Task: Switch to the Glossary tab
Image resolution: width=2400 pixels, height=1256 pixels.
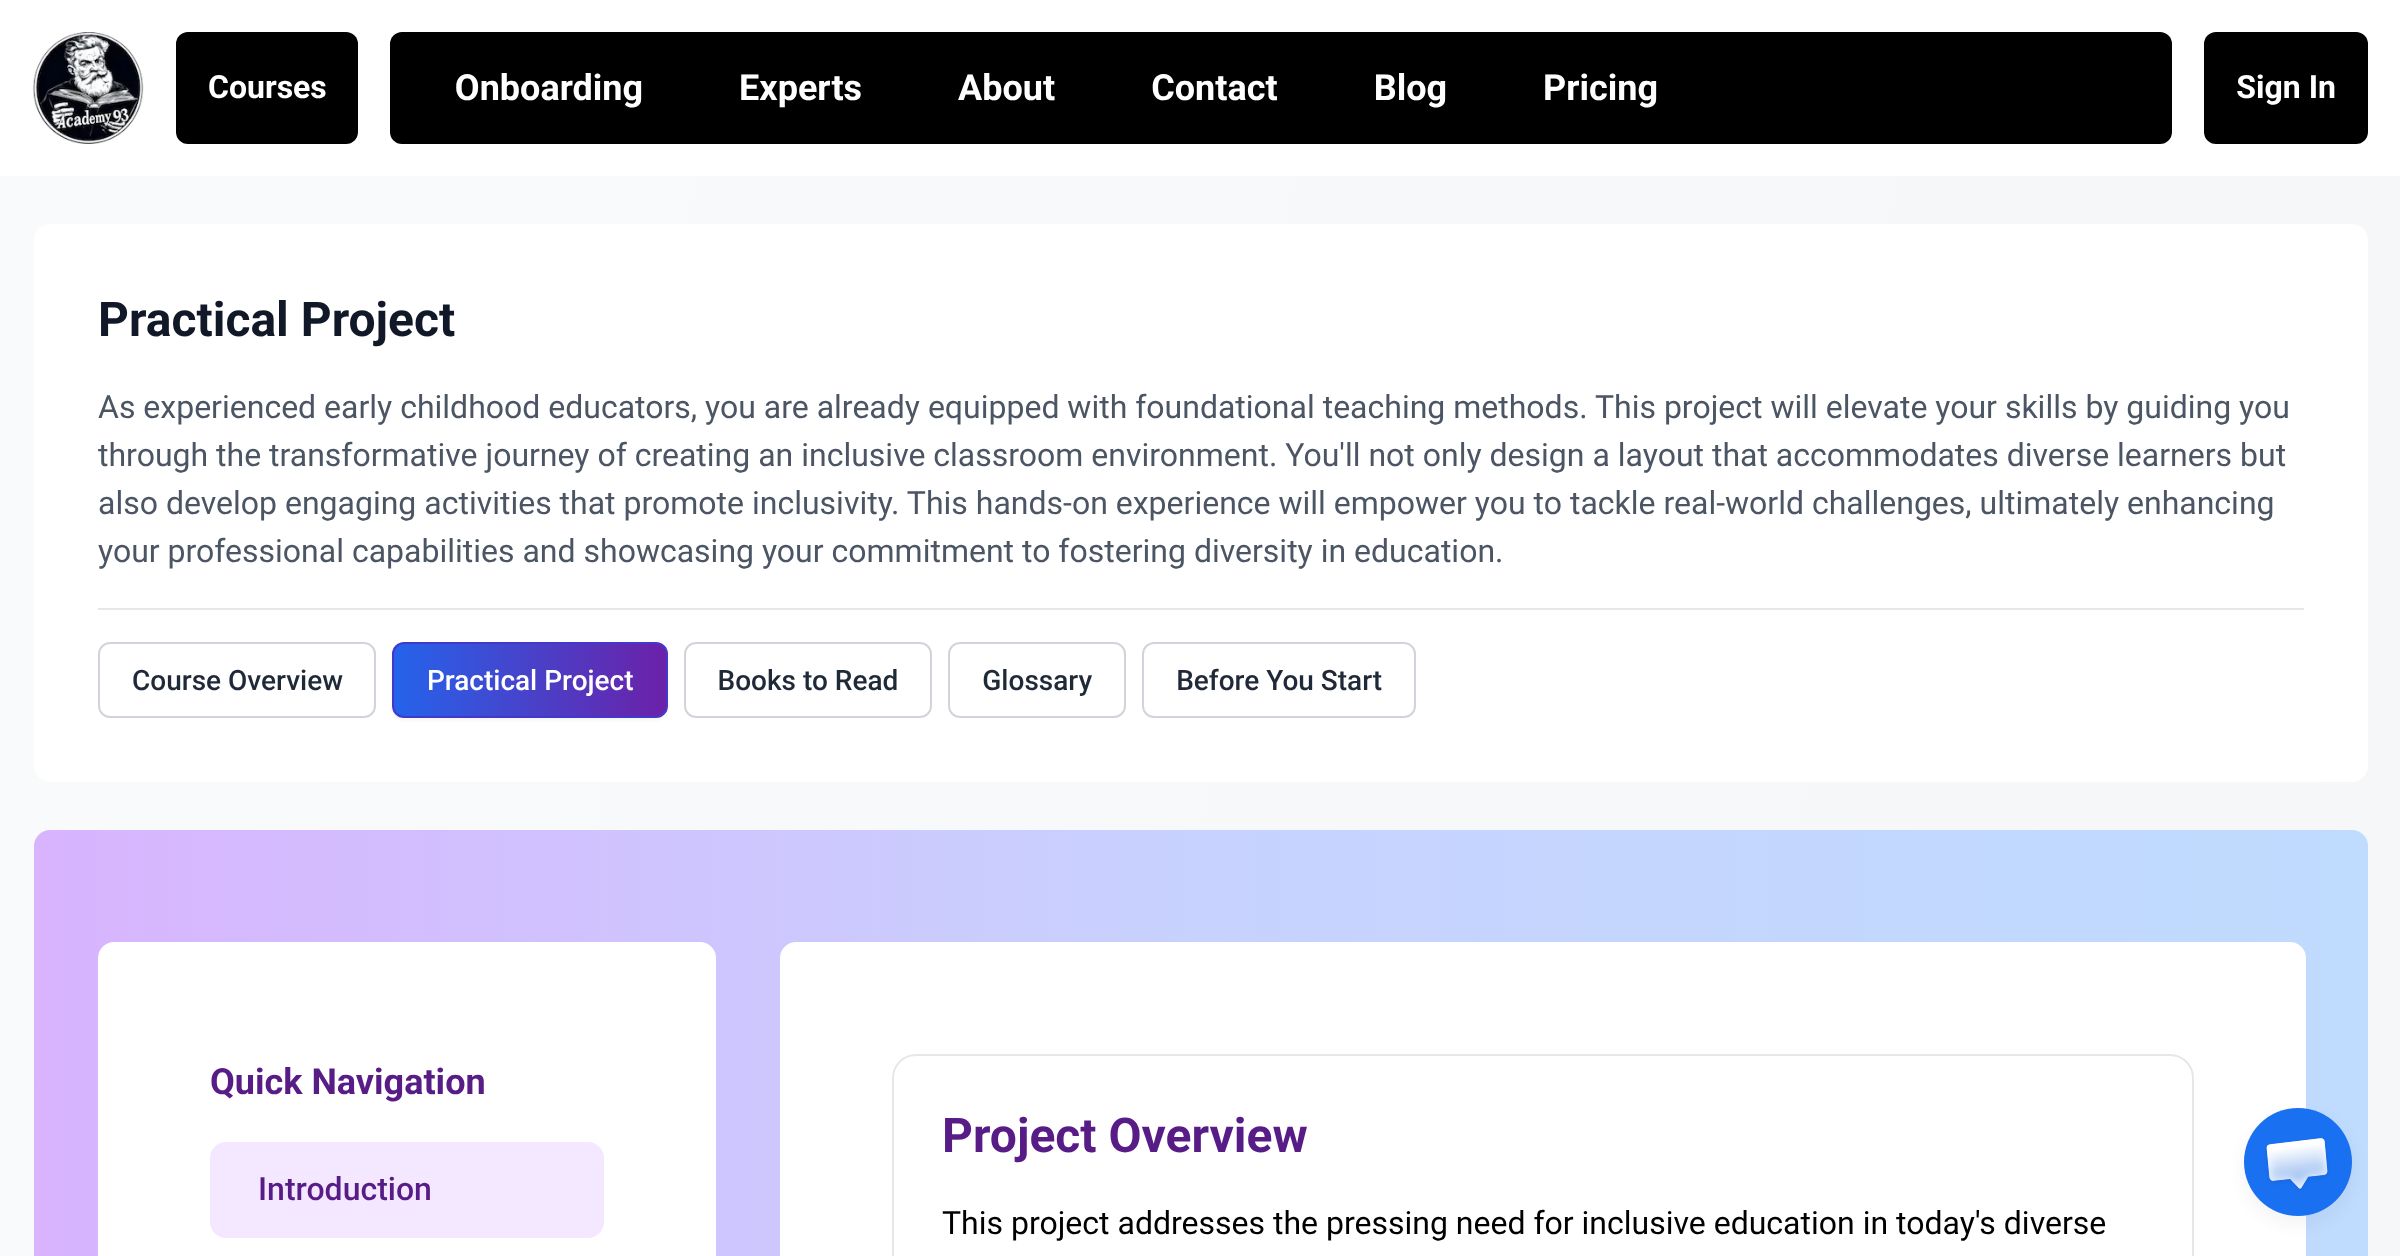Action: point(1037,680)
